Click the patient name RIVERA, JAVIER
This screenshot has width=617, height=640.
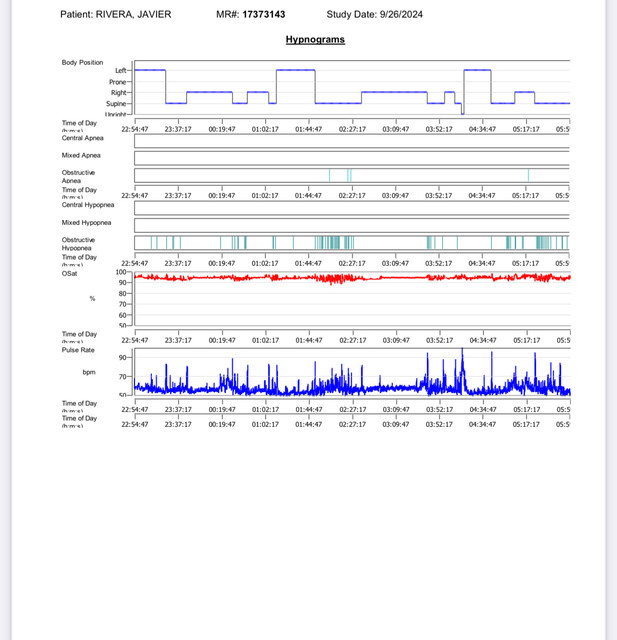(133, 14)
